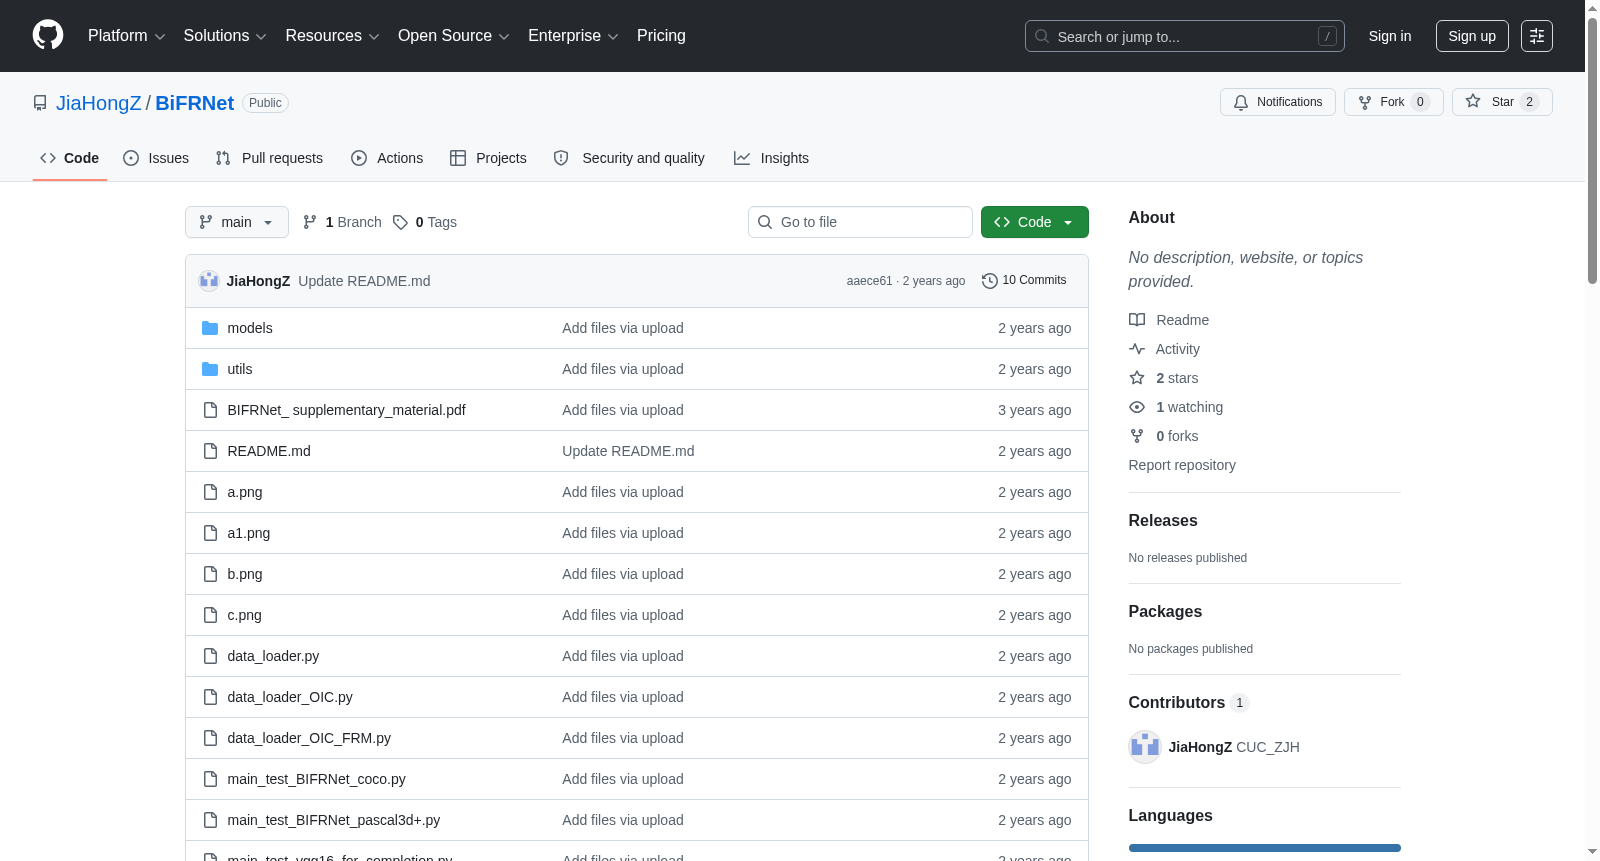The height and width of the screenshot is (861, 1600).
Task: Open the Pricing link in header
Action: coord(661,36)
